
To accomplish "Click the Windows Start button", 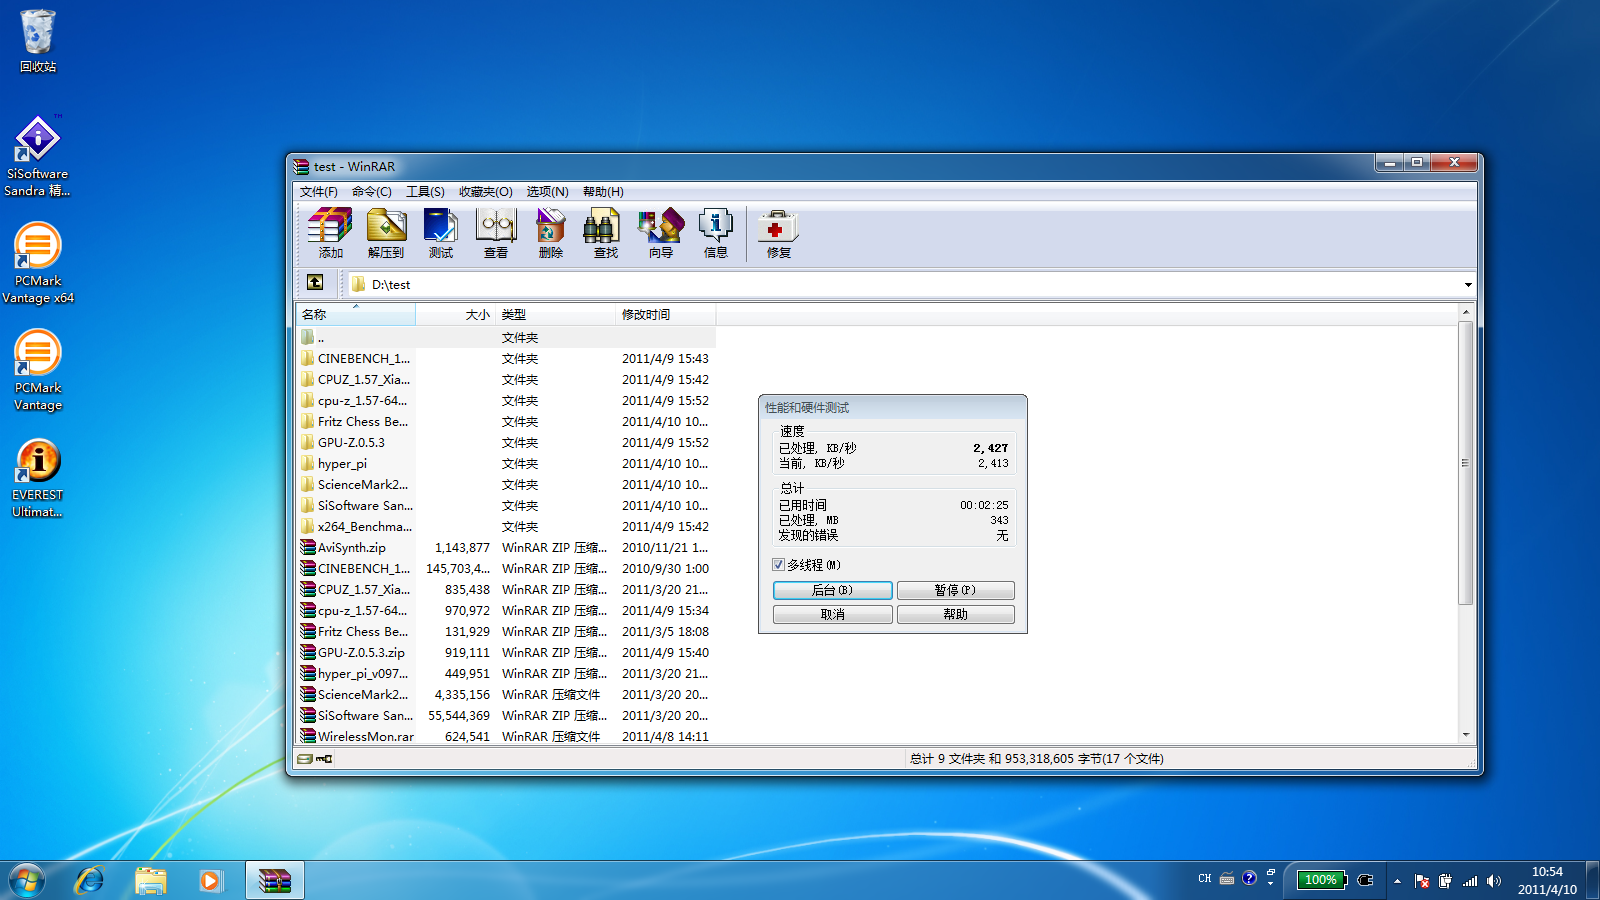I will (x=27, y=881).
